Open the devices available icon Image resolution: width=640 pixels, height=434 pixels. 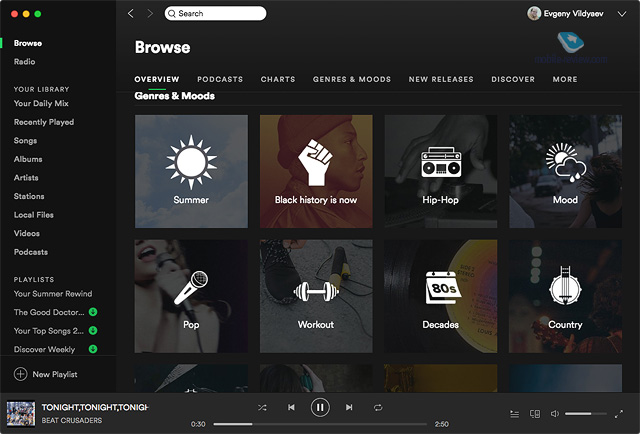[x=535, y=414]
